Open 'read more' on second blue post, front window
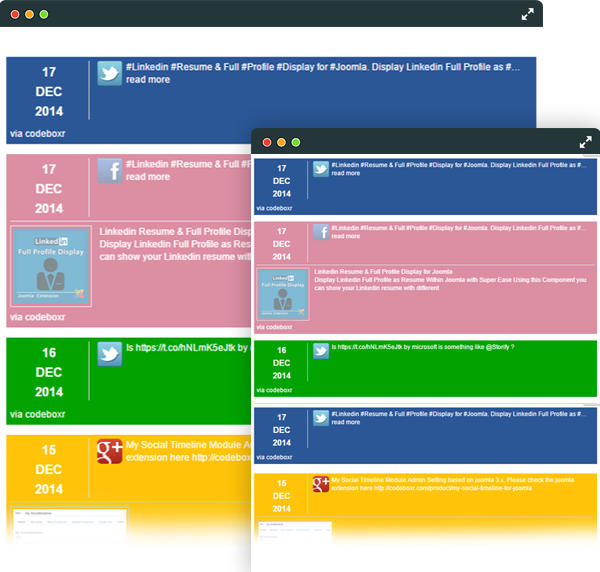 tap(346, 422)
